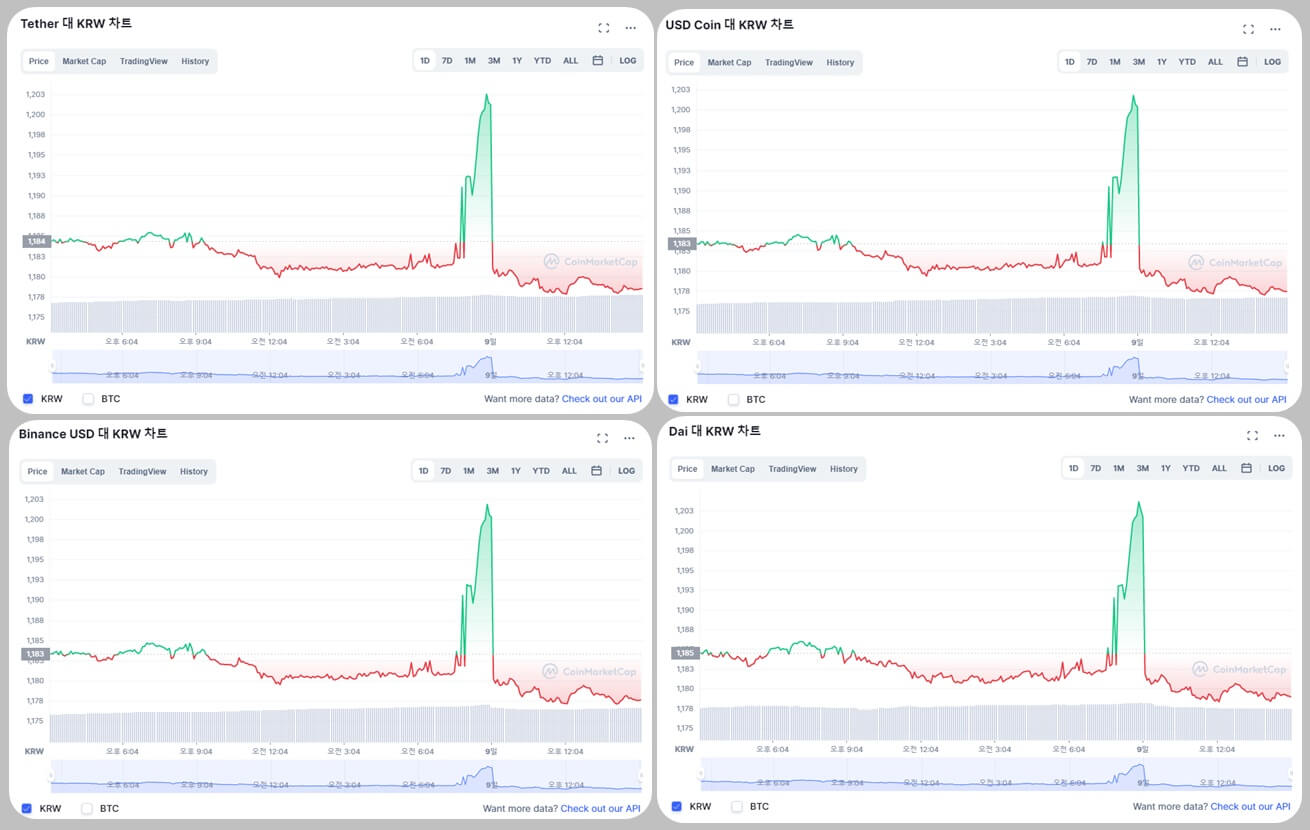
Task: Open fullscreen icon on USD Coin chart
Action: click(1249, 29)
